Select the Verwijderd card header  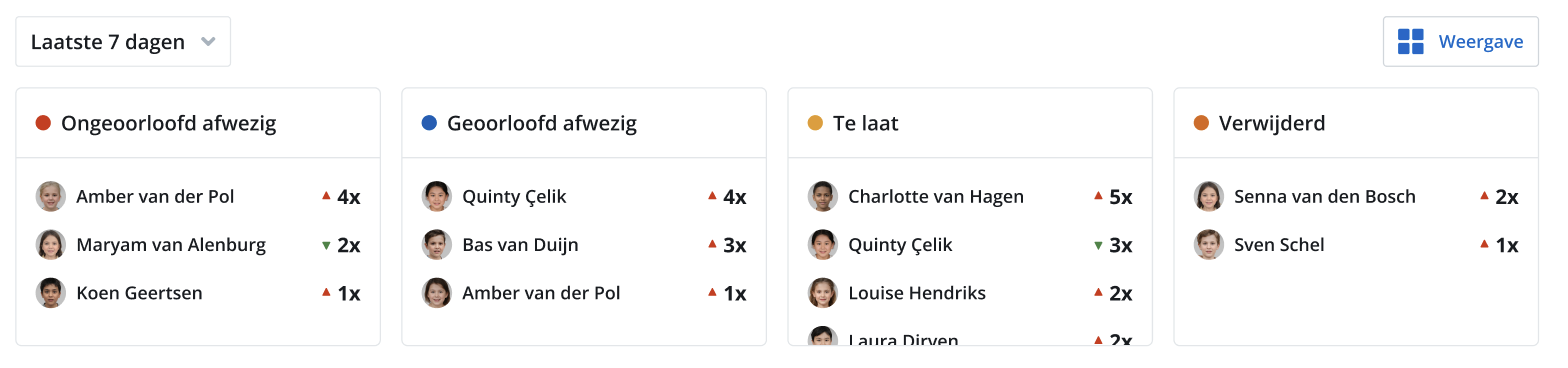point(1356,123)
